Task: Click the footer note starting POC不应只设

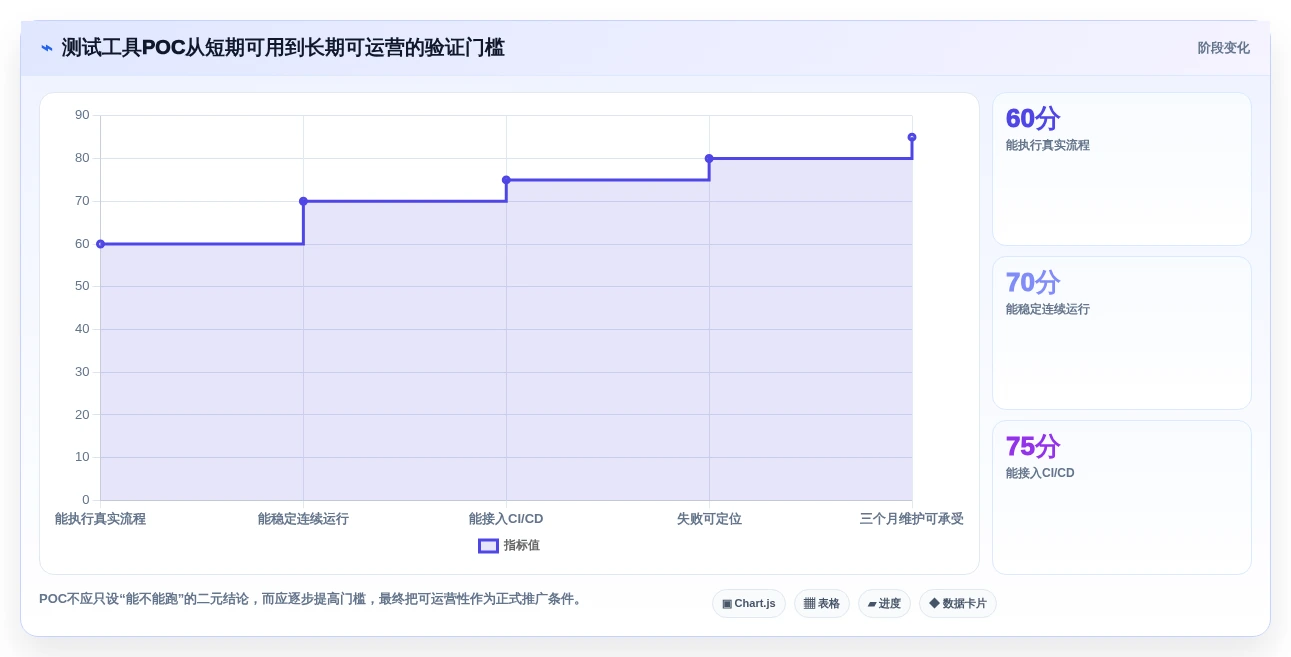Action: 312,599
